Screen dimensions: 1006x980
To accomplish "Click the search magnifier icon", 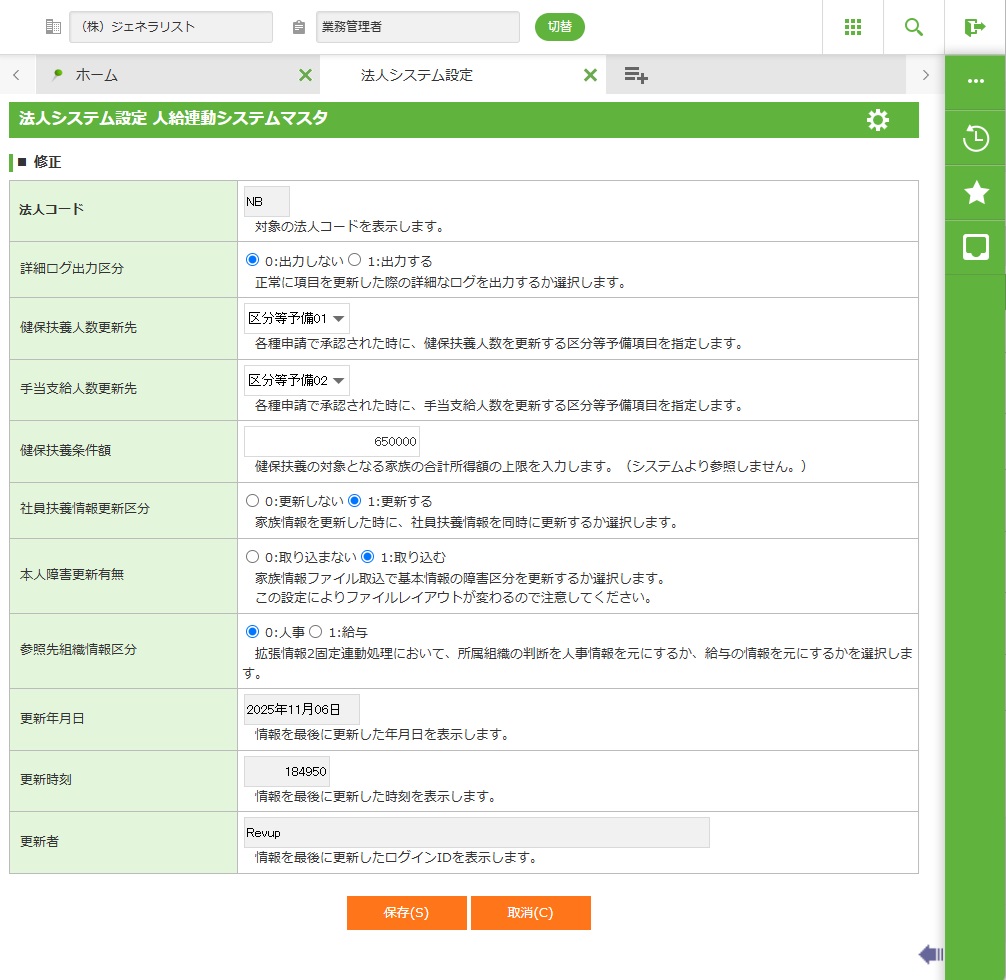I will point(914,27).
